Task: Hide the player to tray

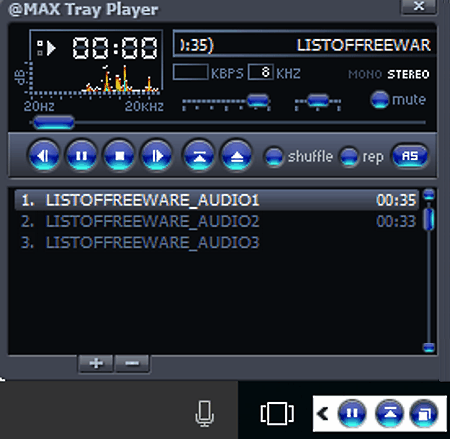Action: pyautogui.click(x=199, y=156)
